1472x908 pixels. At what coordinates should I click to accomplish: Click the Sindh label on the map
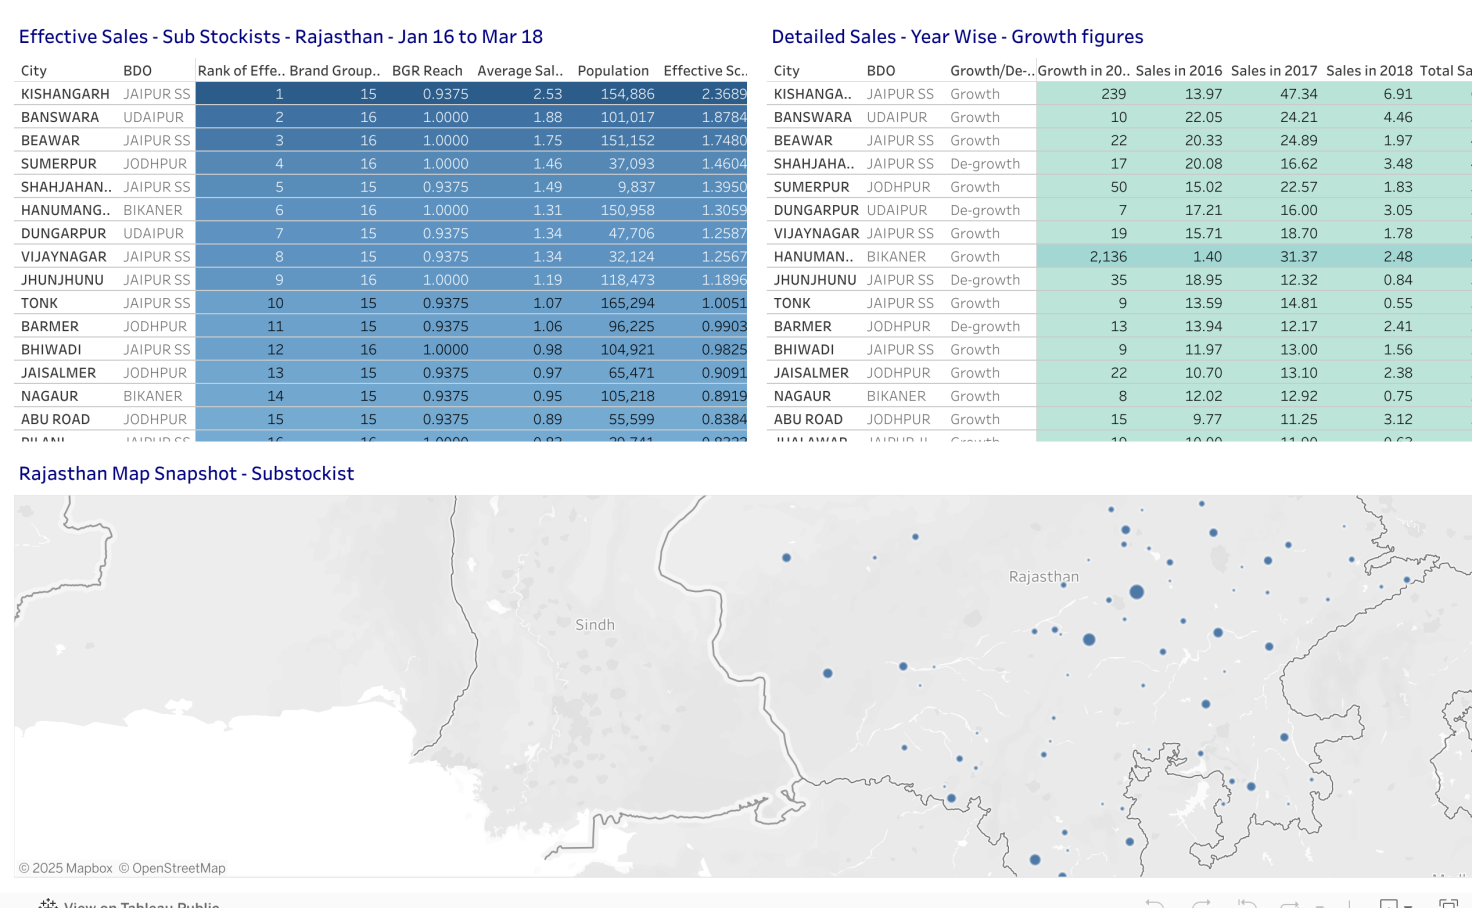(x=595, y=625)
